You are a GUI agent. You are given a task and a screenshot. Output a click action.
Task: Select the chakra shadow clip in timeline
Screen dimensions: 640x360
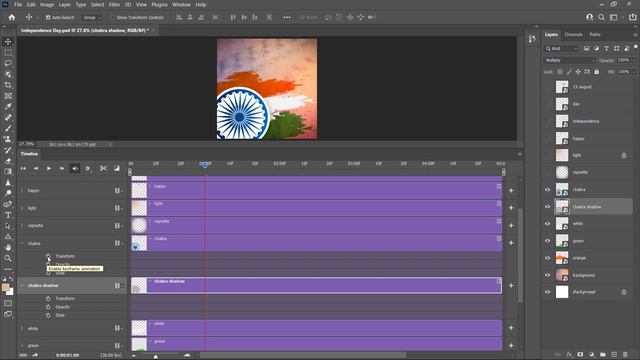[x=316, y=286]
